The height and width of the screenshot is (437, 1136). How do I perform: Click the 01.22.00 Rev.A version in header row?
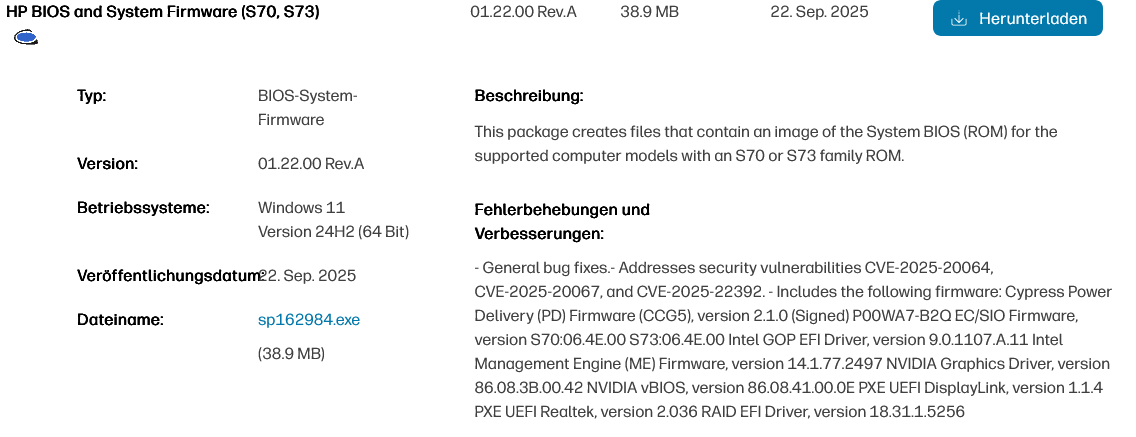point(523,13)
